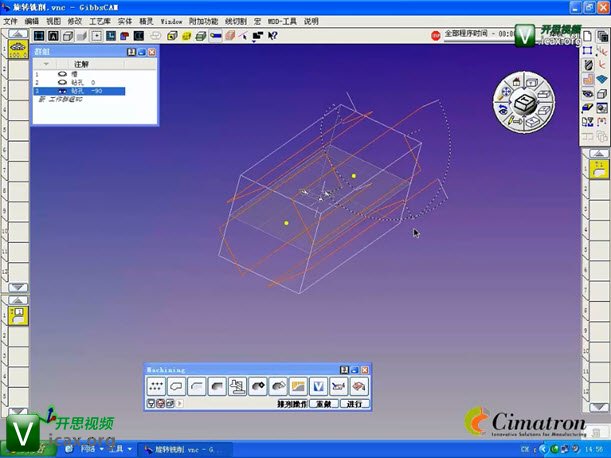The image size is (611, 458).
Task: Select the holes drilling operation icon
Action: point(156,386)
